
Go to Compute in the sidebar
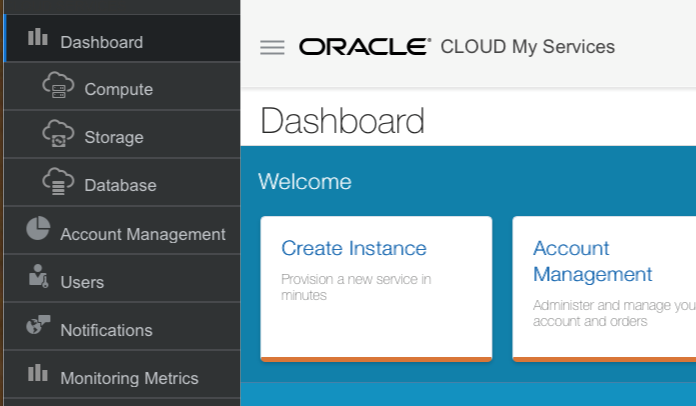tap(122, 86)
